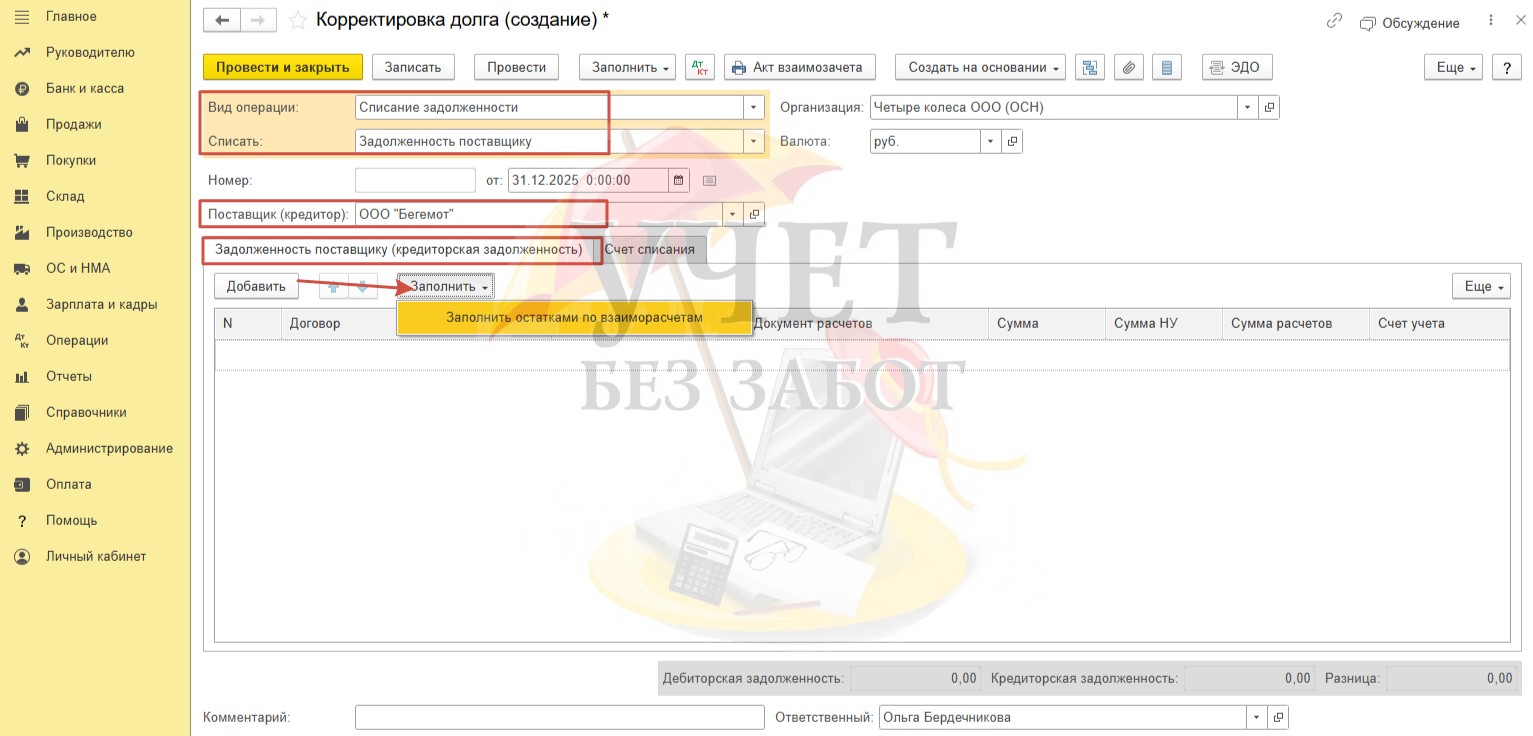Click the Провести и закрыть button
The height and width of the screenshot is (736, 1533).
(283, 67)
